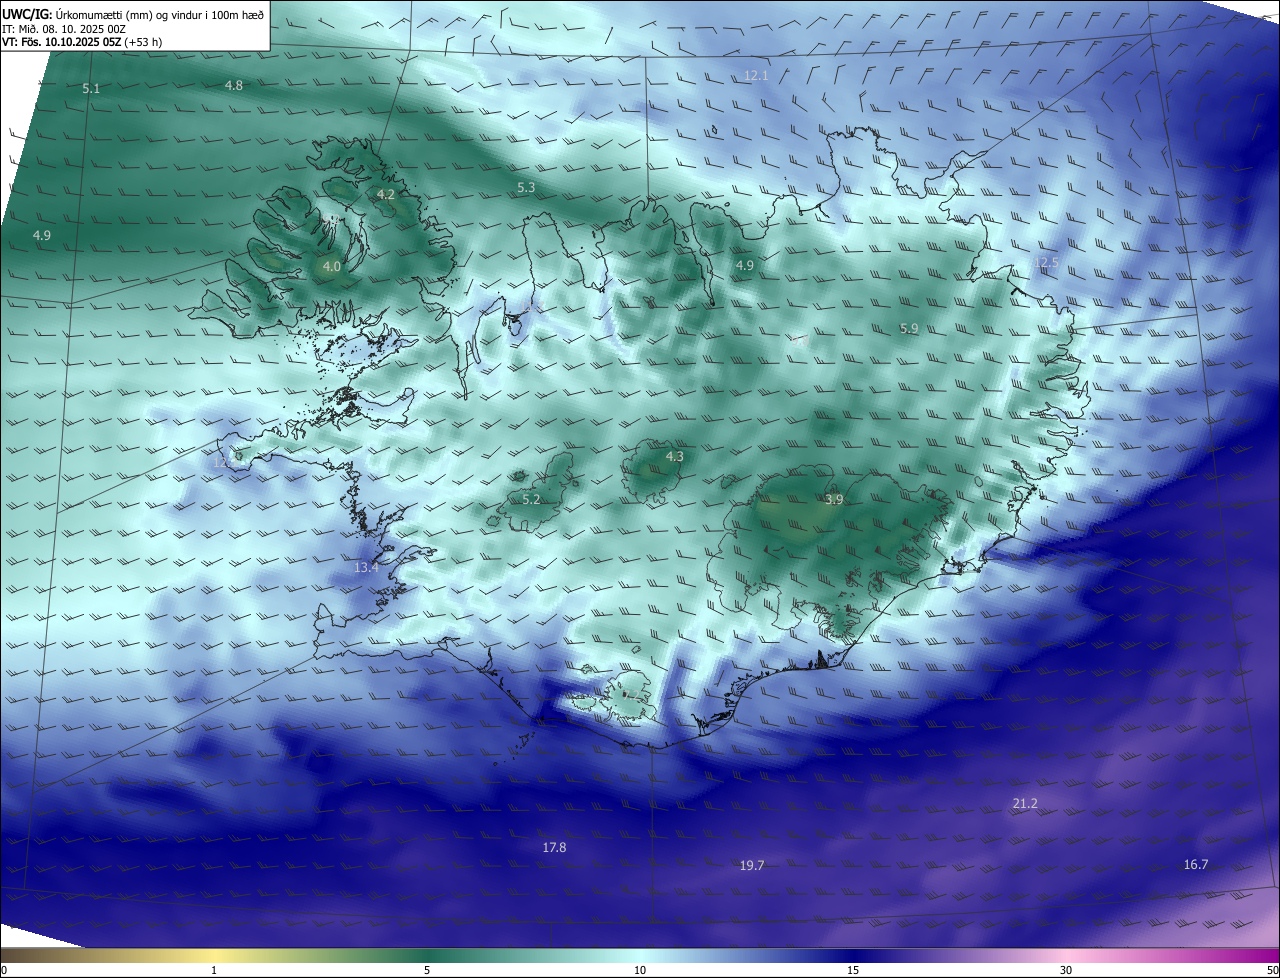This screenshot has width=1280, height=978.
Task: Click the 13.4 value label
Action: [366, 568]
